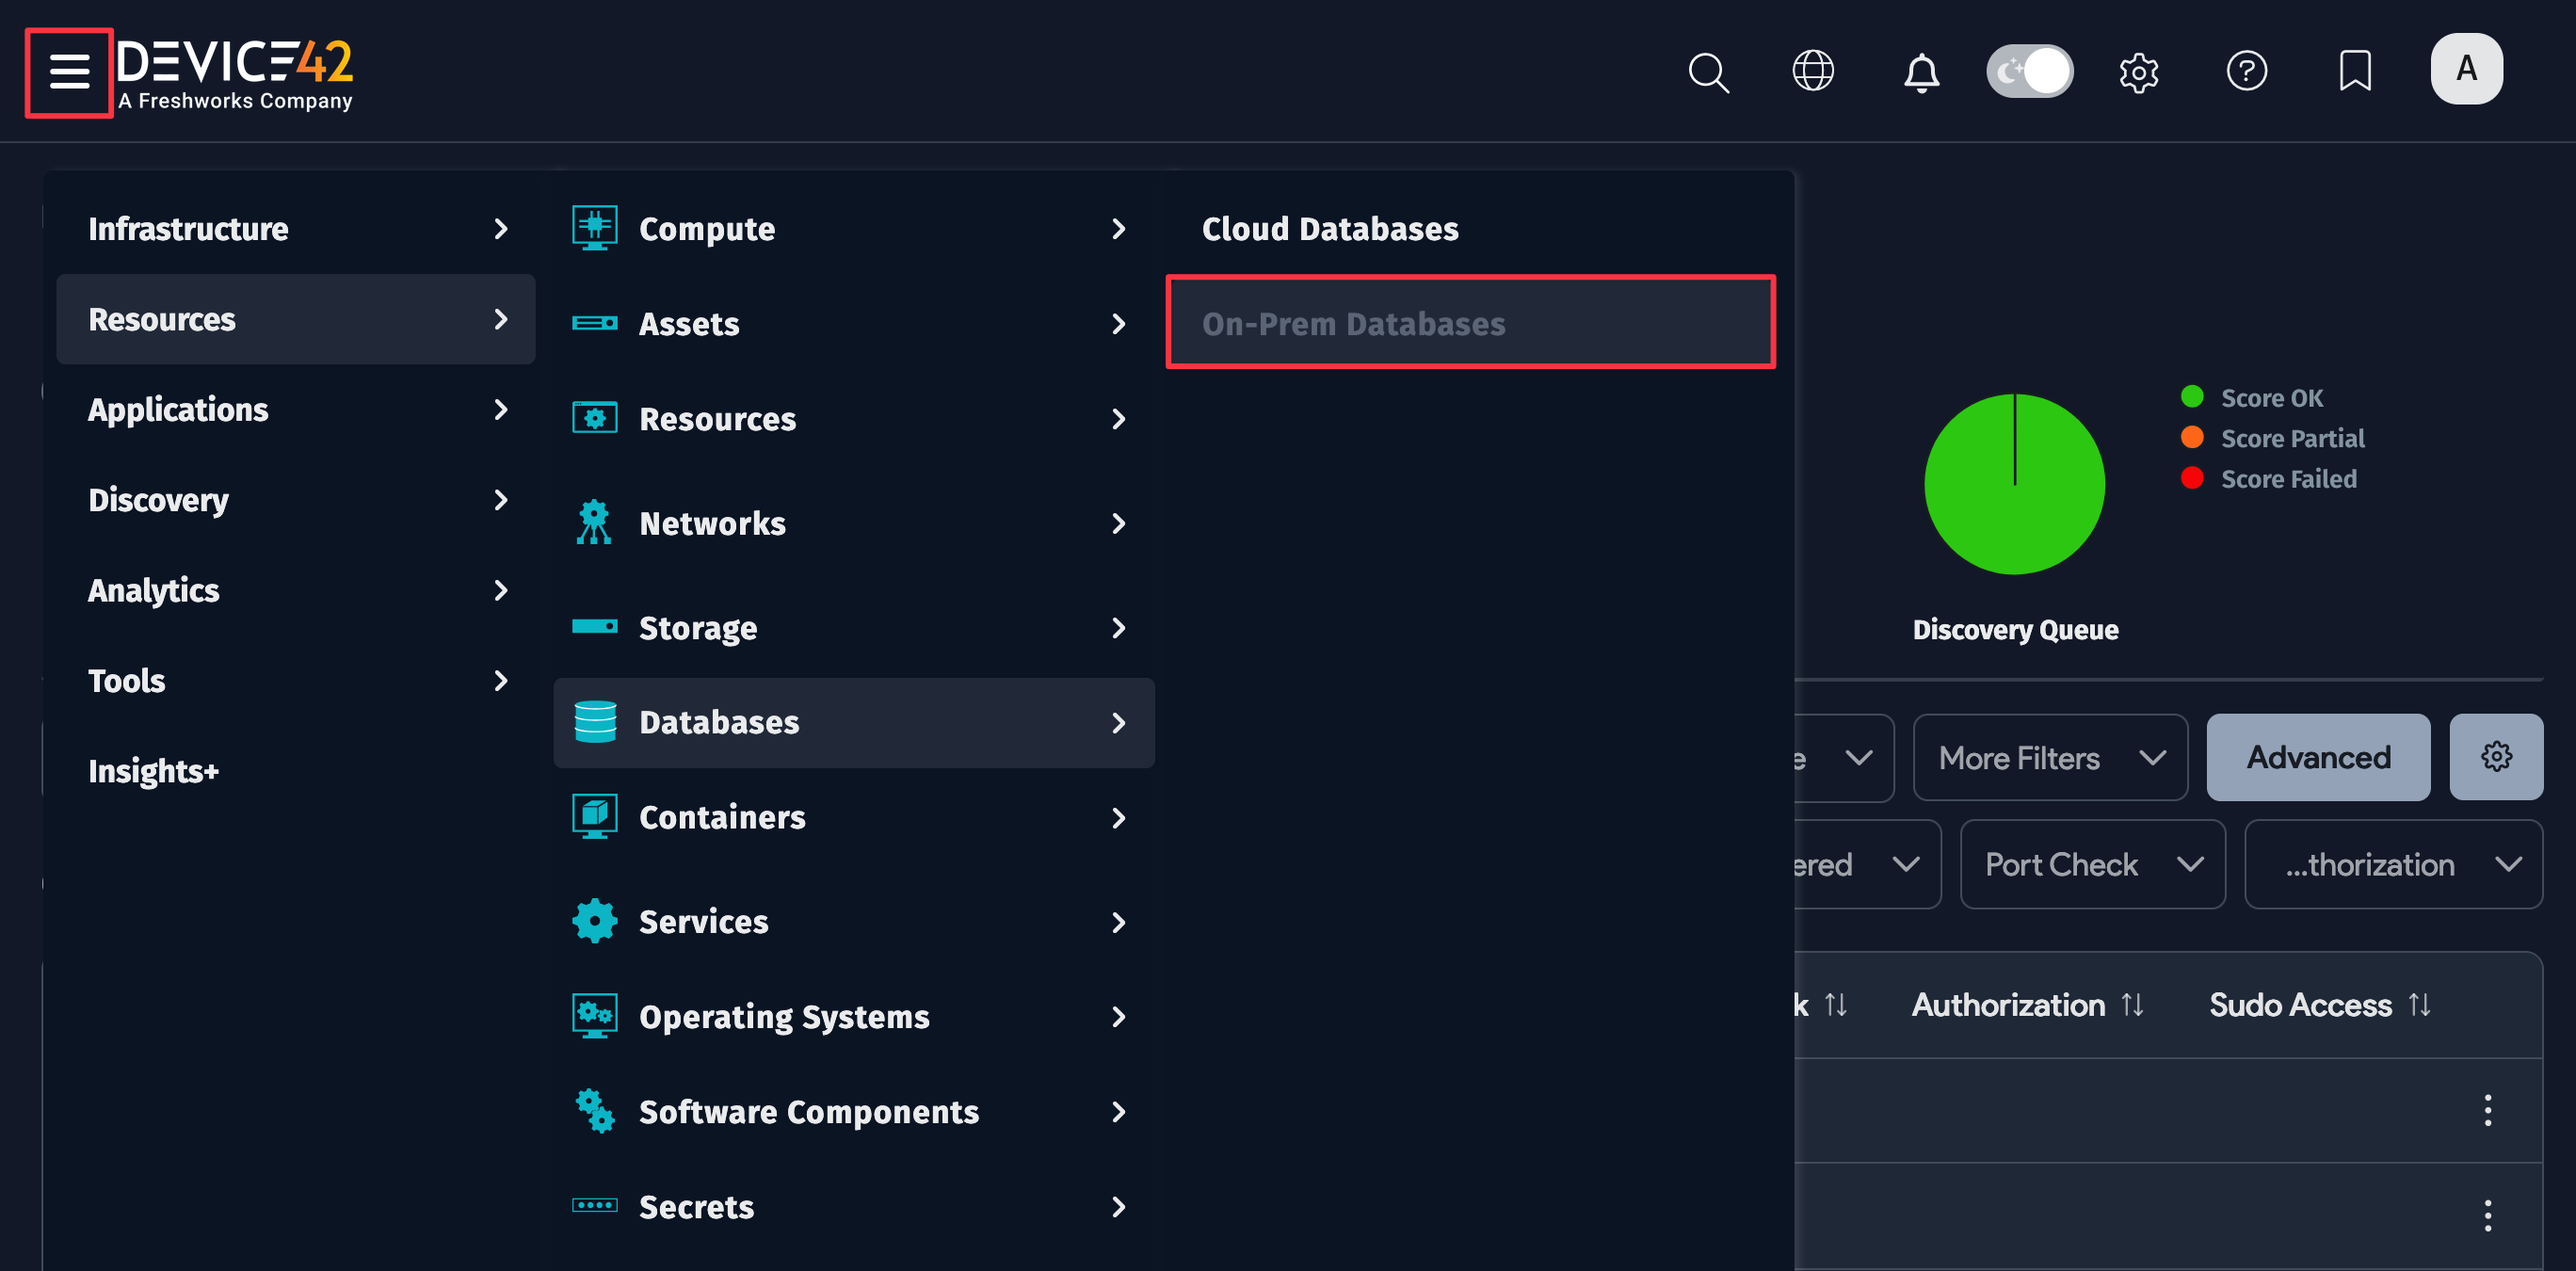2576x1271 pixels.
Task: Open the Port Check dropdown
Action: click(x=2091, y=863)
